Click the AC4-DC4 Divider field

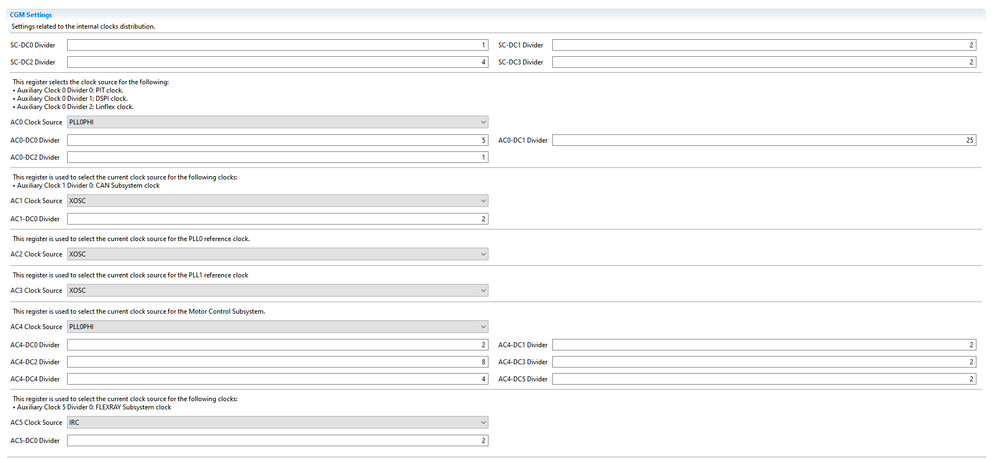tap(278, 379)
